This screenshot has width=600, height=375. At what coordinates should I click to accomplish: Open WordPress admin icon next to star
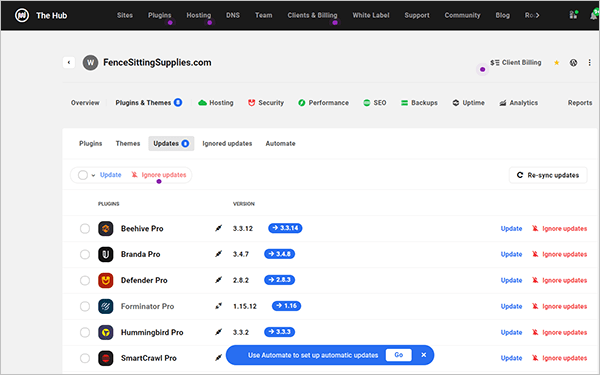573,63
